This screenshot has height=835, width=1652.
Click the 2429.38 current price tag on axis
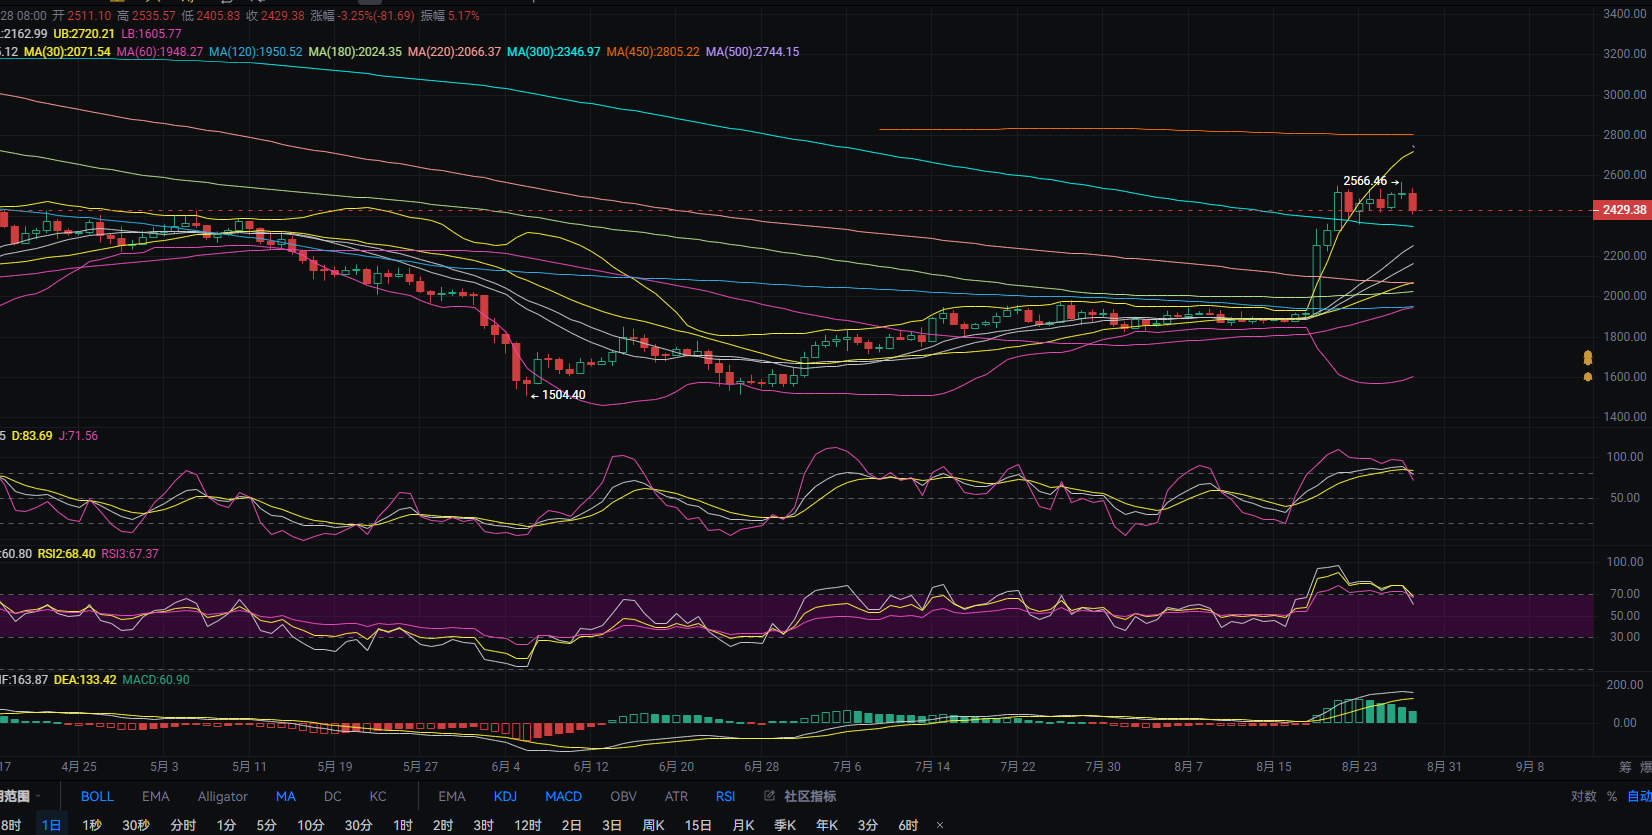(1621, 210)
